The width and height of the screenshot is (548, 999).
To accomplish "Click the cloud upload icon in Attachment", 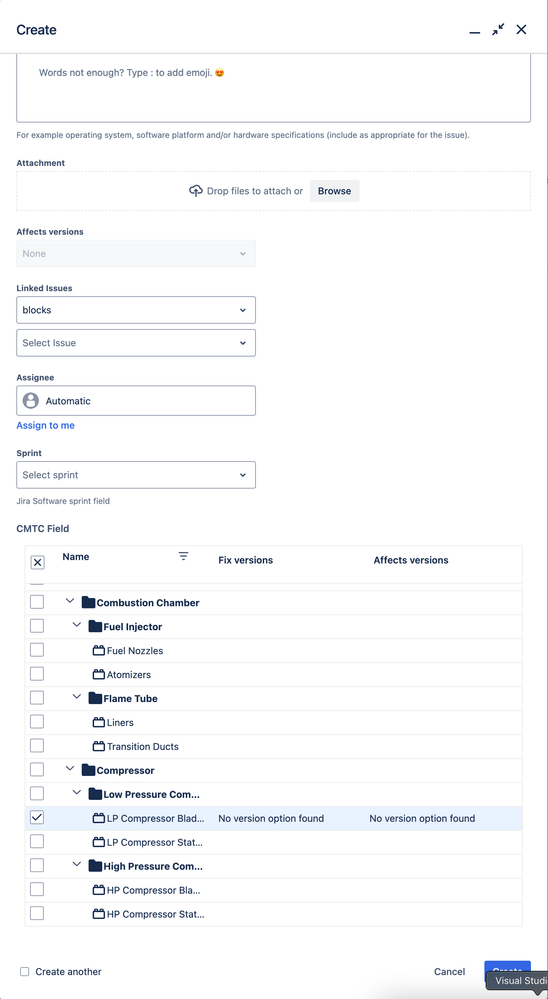I will tap(196, 191).
